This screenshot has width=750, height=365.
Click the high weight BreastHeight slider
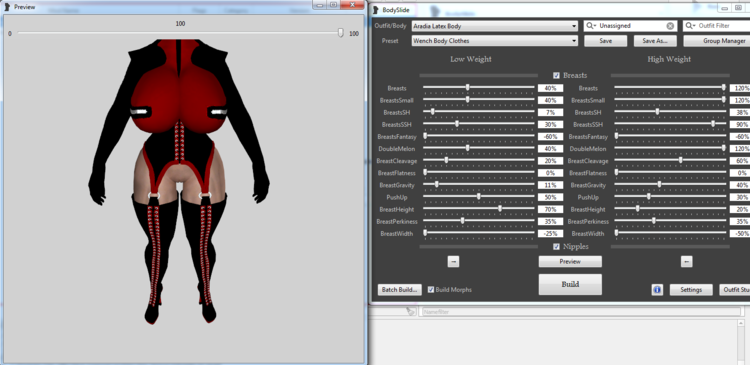click(x=670, y=210)
